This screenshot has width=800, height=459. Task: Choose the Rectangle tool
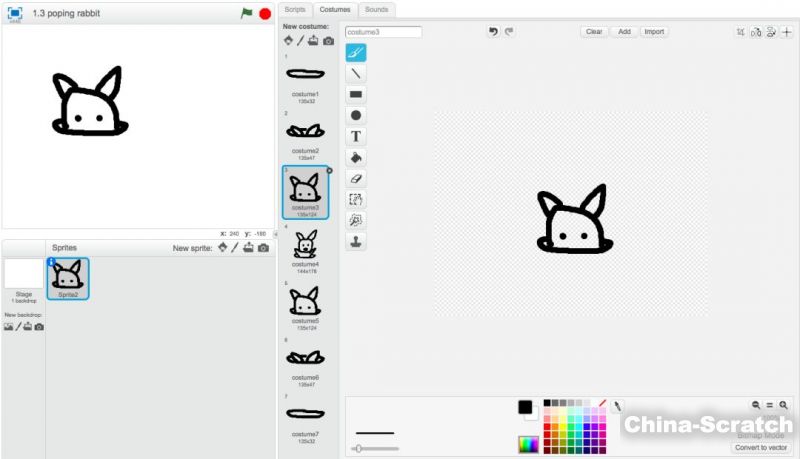tap(356, 95)
